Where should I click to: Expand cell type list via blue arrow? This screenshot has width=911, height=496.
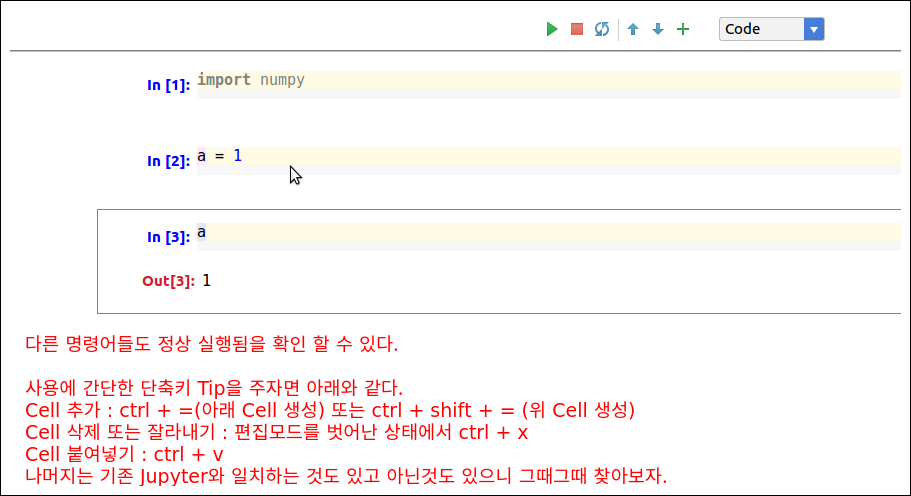click(814, 29)
